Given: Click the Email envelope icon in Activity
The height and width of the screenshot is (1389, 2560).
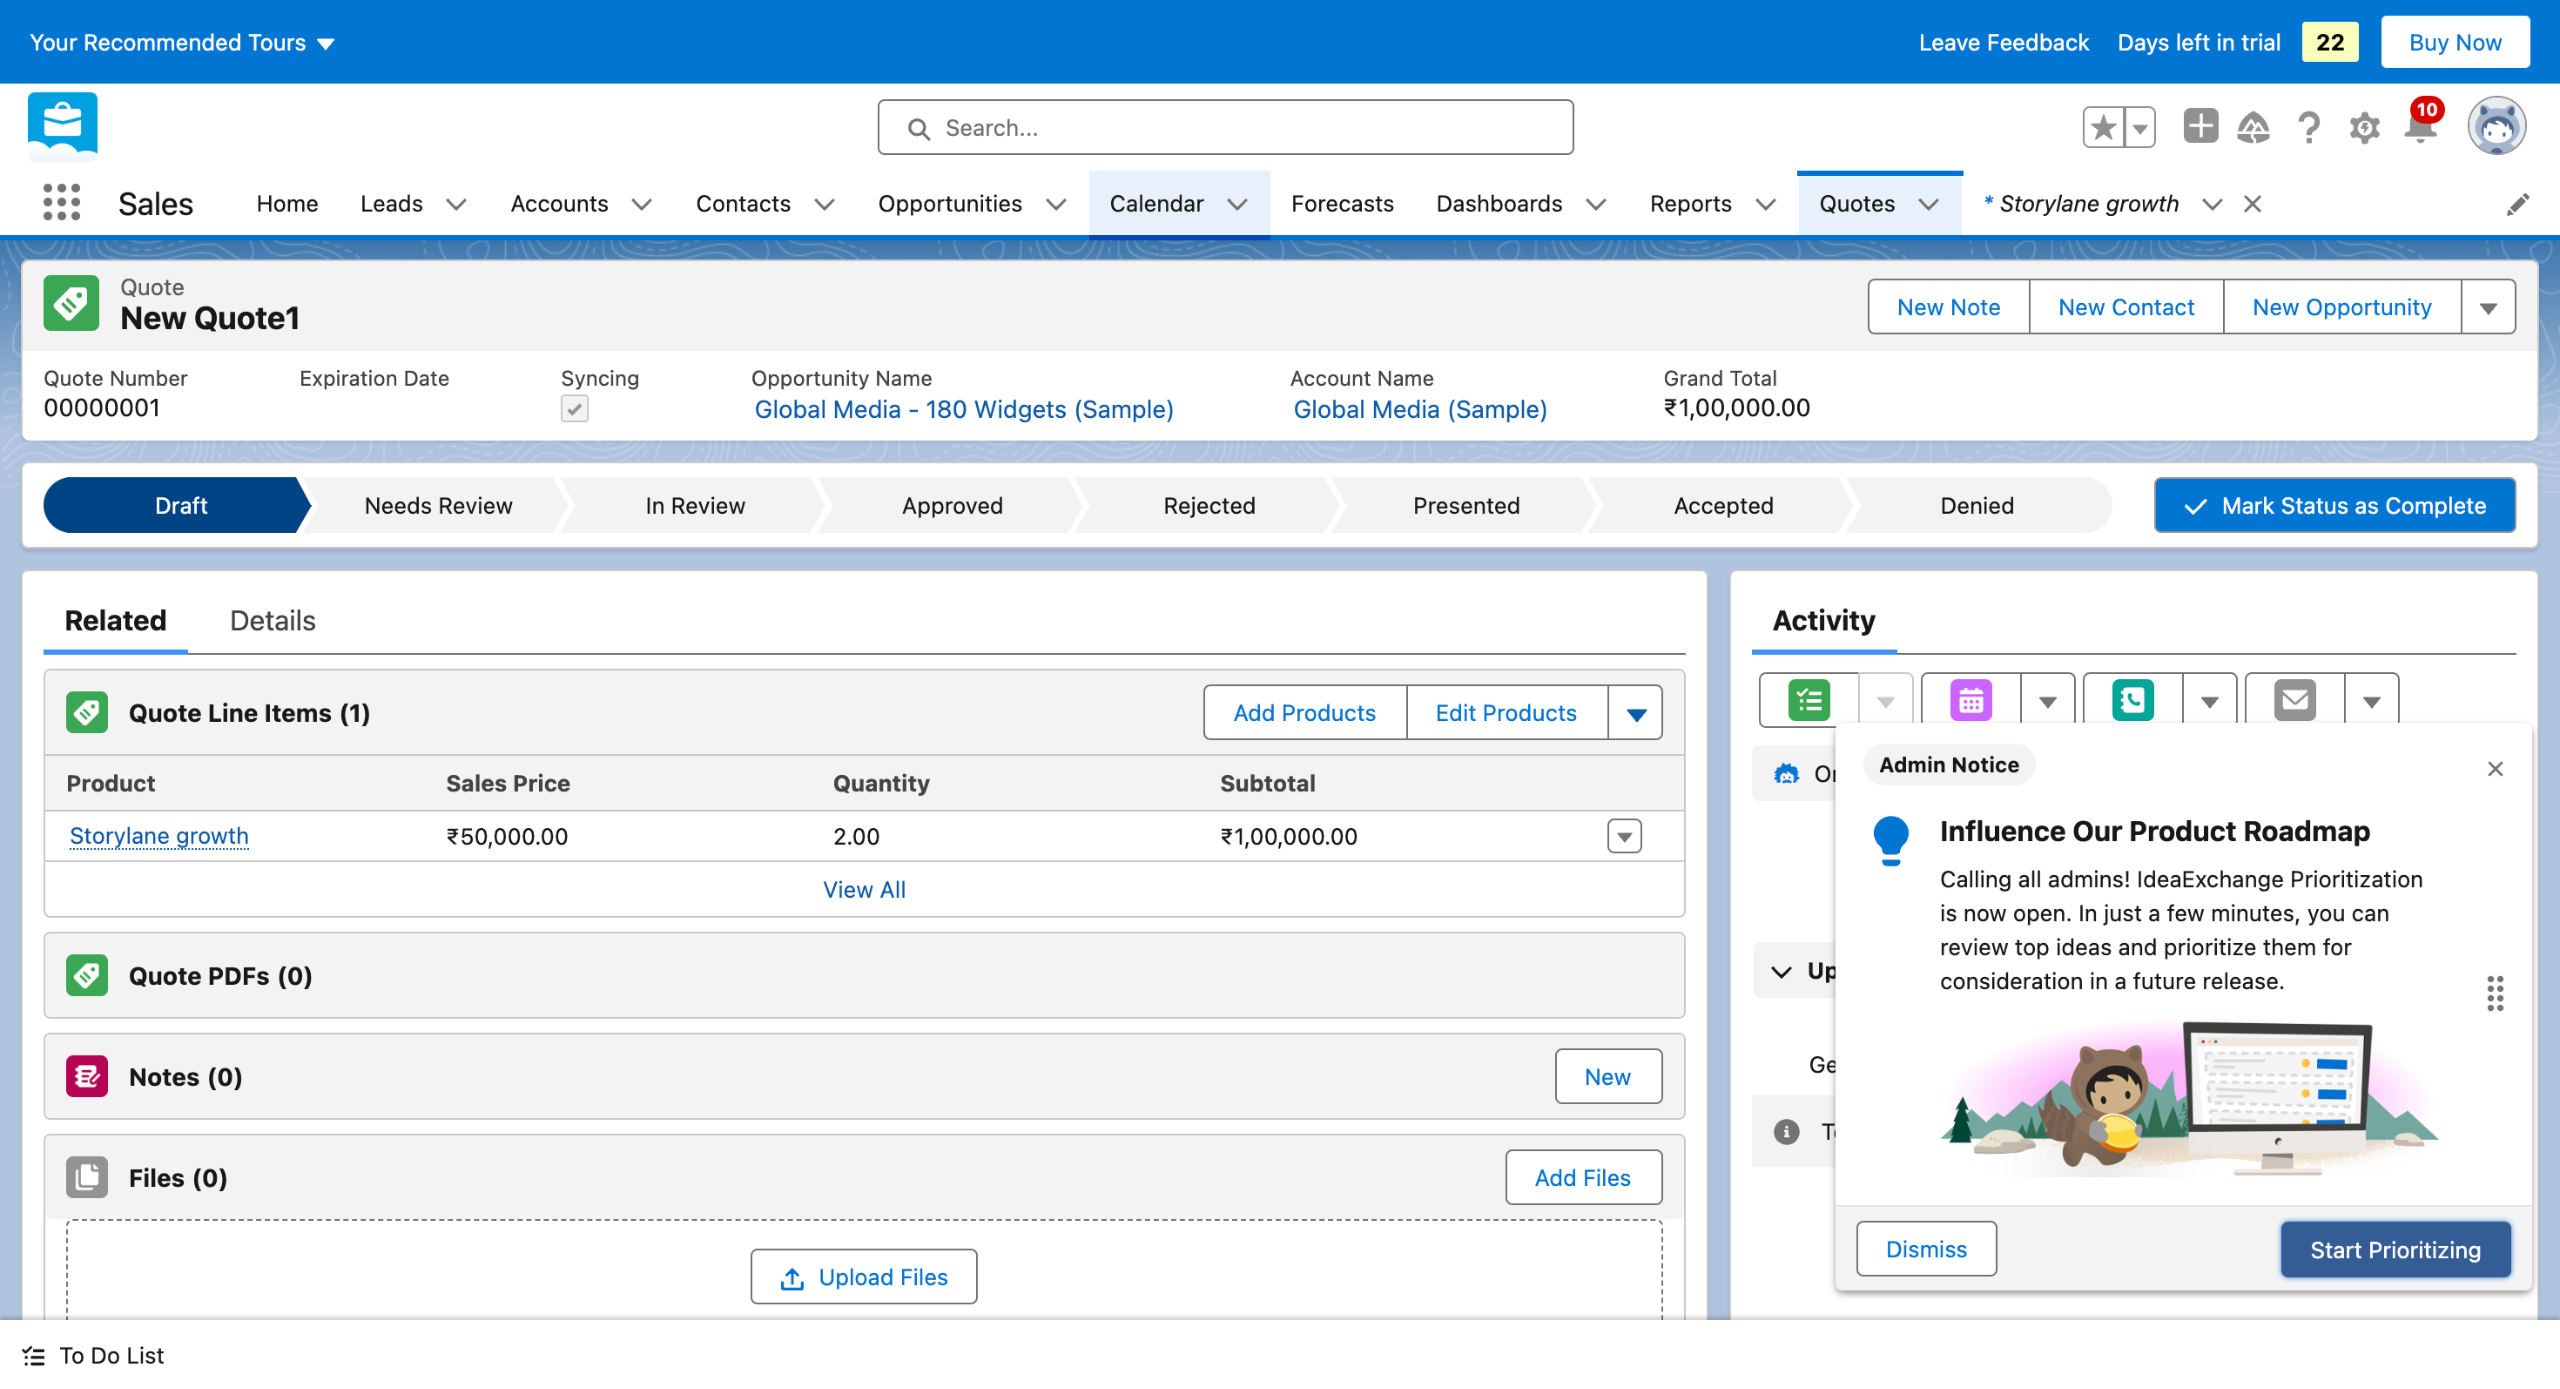Looking at the screenshot, I should [x=2294, y=701].
